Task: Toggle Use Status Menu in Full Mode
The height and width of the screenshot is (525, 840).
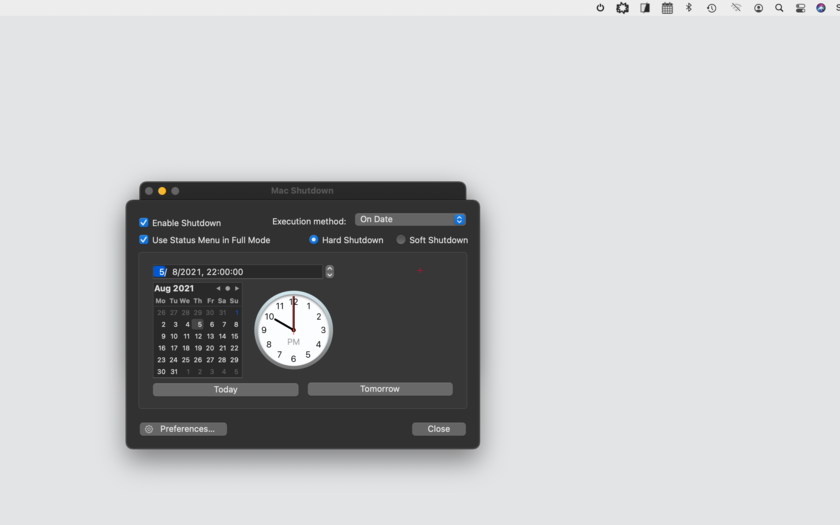Action: (x=144, y=239)
